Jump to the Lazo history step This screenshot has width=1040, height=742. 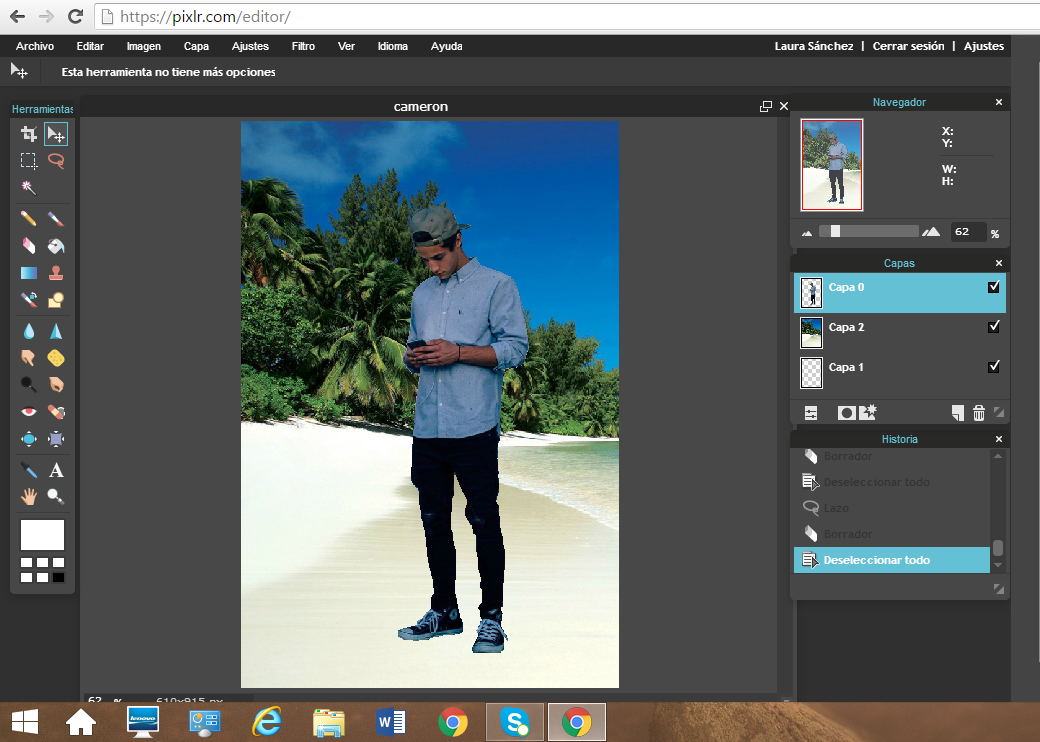pyautogui.click(x=891, y=508)
